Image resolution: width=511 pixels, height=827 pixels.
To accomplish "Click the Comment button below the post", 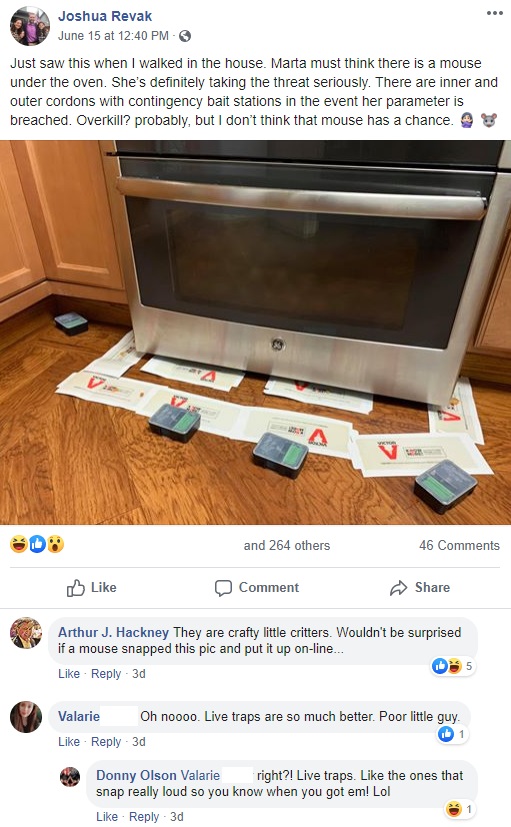I will [257, 588].
